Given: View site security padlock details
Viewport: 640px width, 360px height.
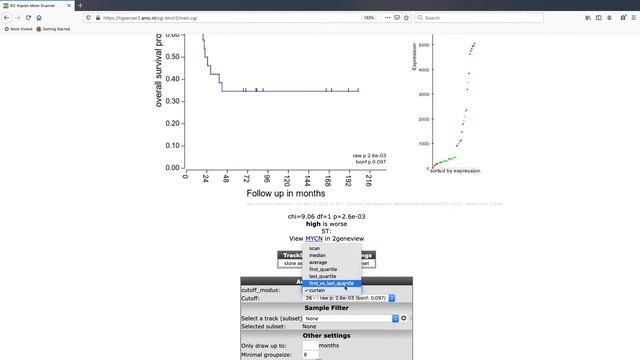Looking at the screenshot, I should (98, 18).
